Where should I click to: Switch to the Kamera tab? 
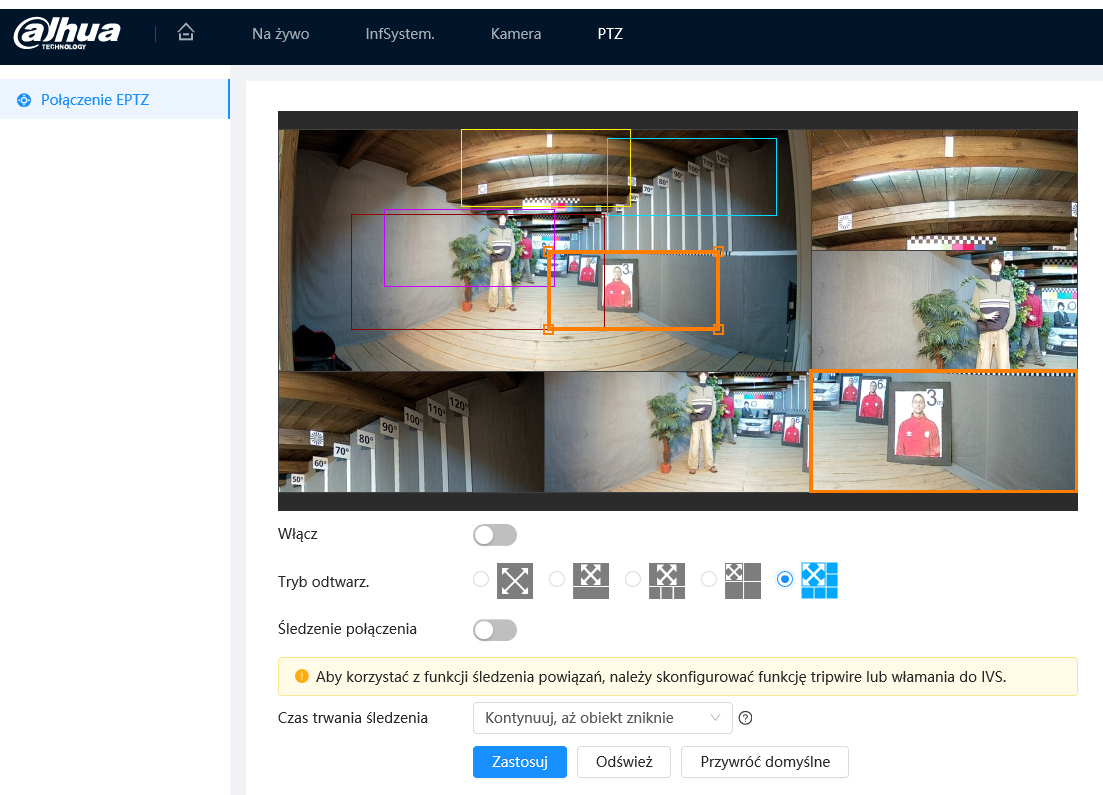point(516,34)
